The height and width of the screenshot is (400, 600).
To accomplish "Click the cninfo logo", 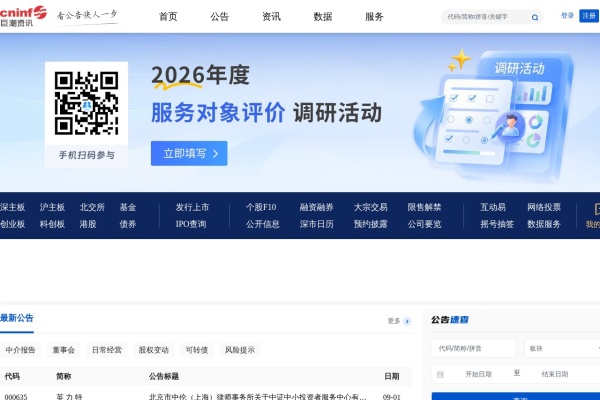I will (x=23, y=16).
